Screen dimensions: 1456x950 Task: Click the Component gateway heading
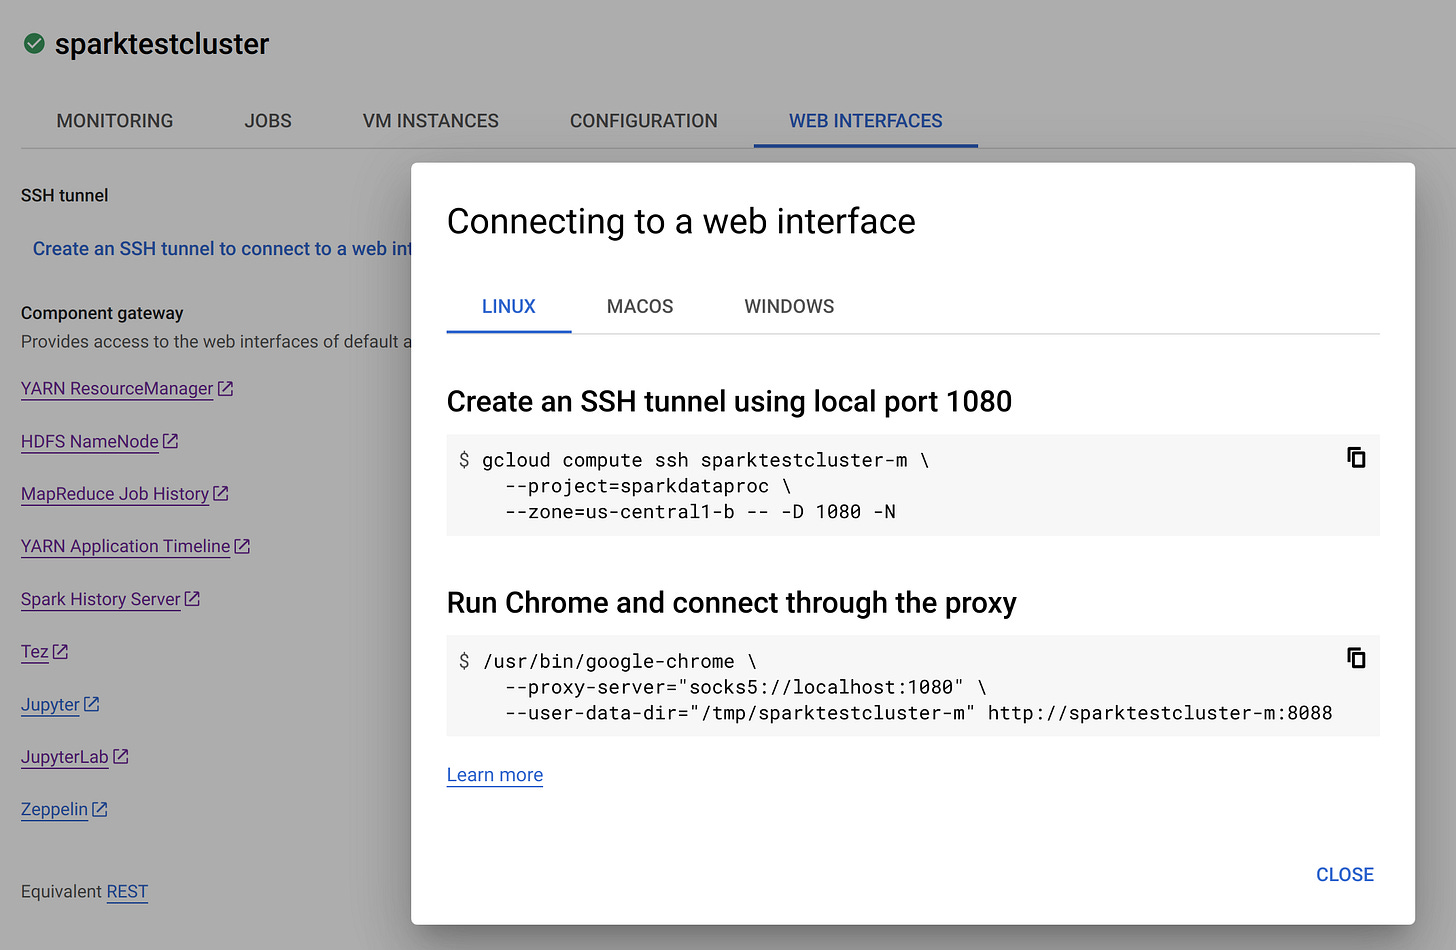(102, 313)
